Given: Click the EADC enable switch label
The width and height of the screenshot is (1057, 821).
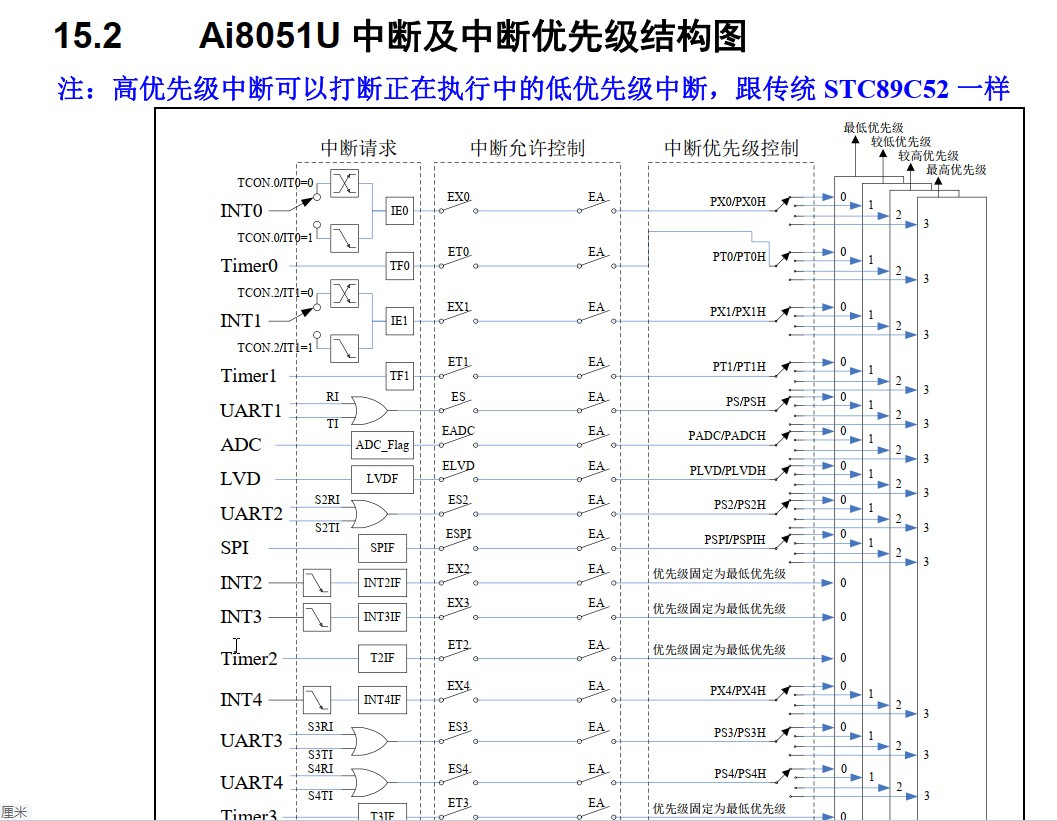Looking at the screenshot, I should (x=458, y=431).
